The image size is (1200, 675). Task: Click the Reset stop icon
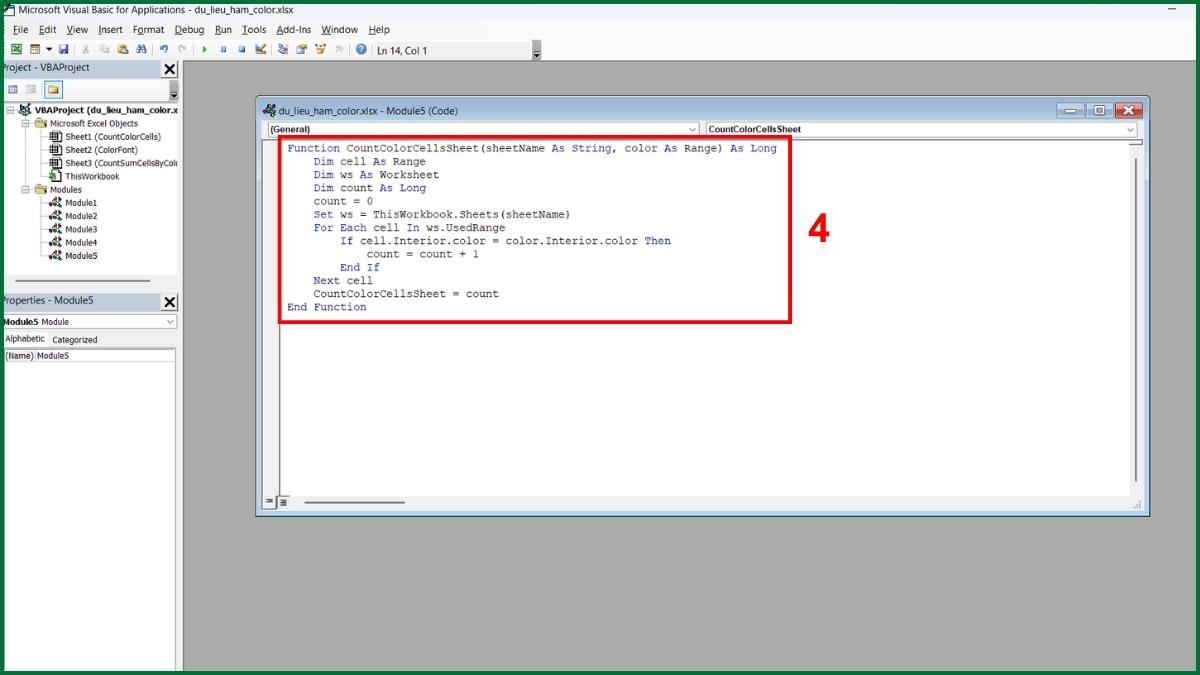pos(242,49)
